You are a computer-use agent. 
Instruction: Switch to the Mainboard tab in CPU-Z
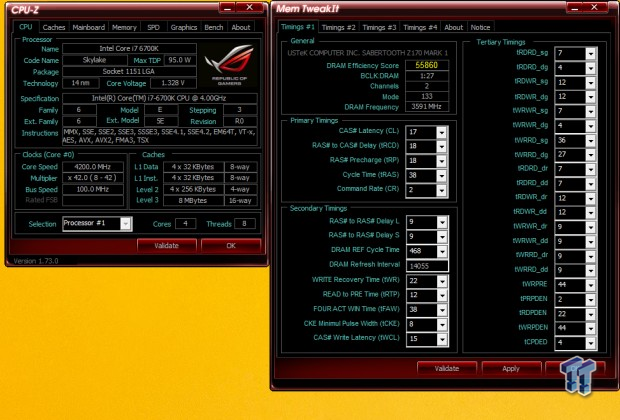89,27
